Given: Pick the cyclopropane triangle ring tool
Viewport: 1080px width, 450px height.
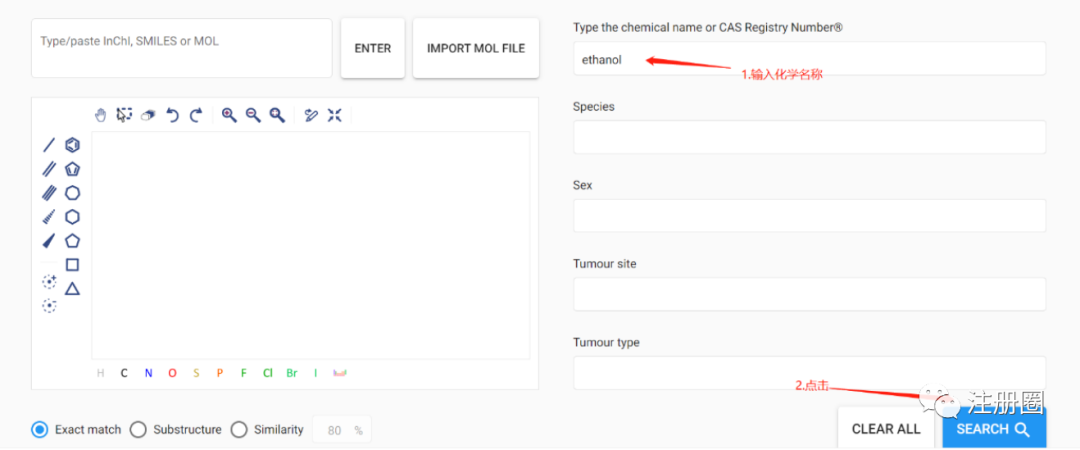Looking at the screenshot, I should [x=72, y=288].
